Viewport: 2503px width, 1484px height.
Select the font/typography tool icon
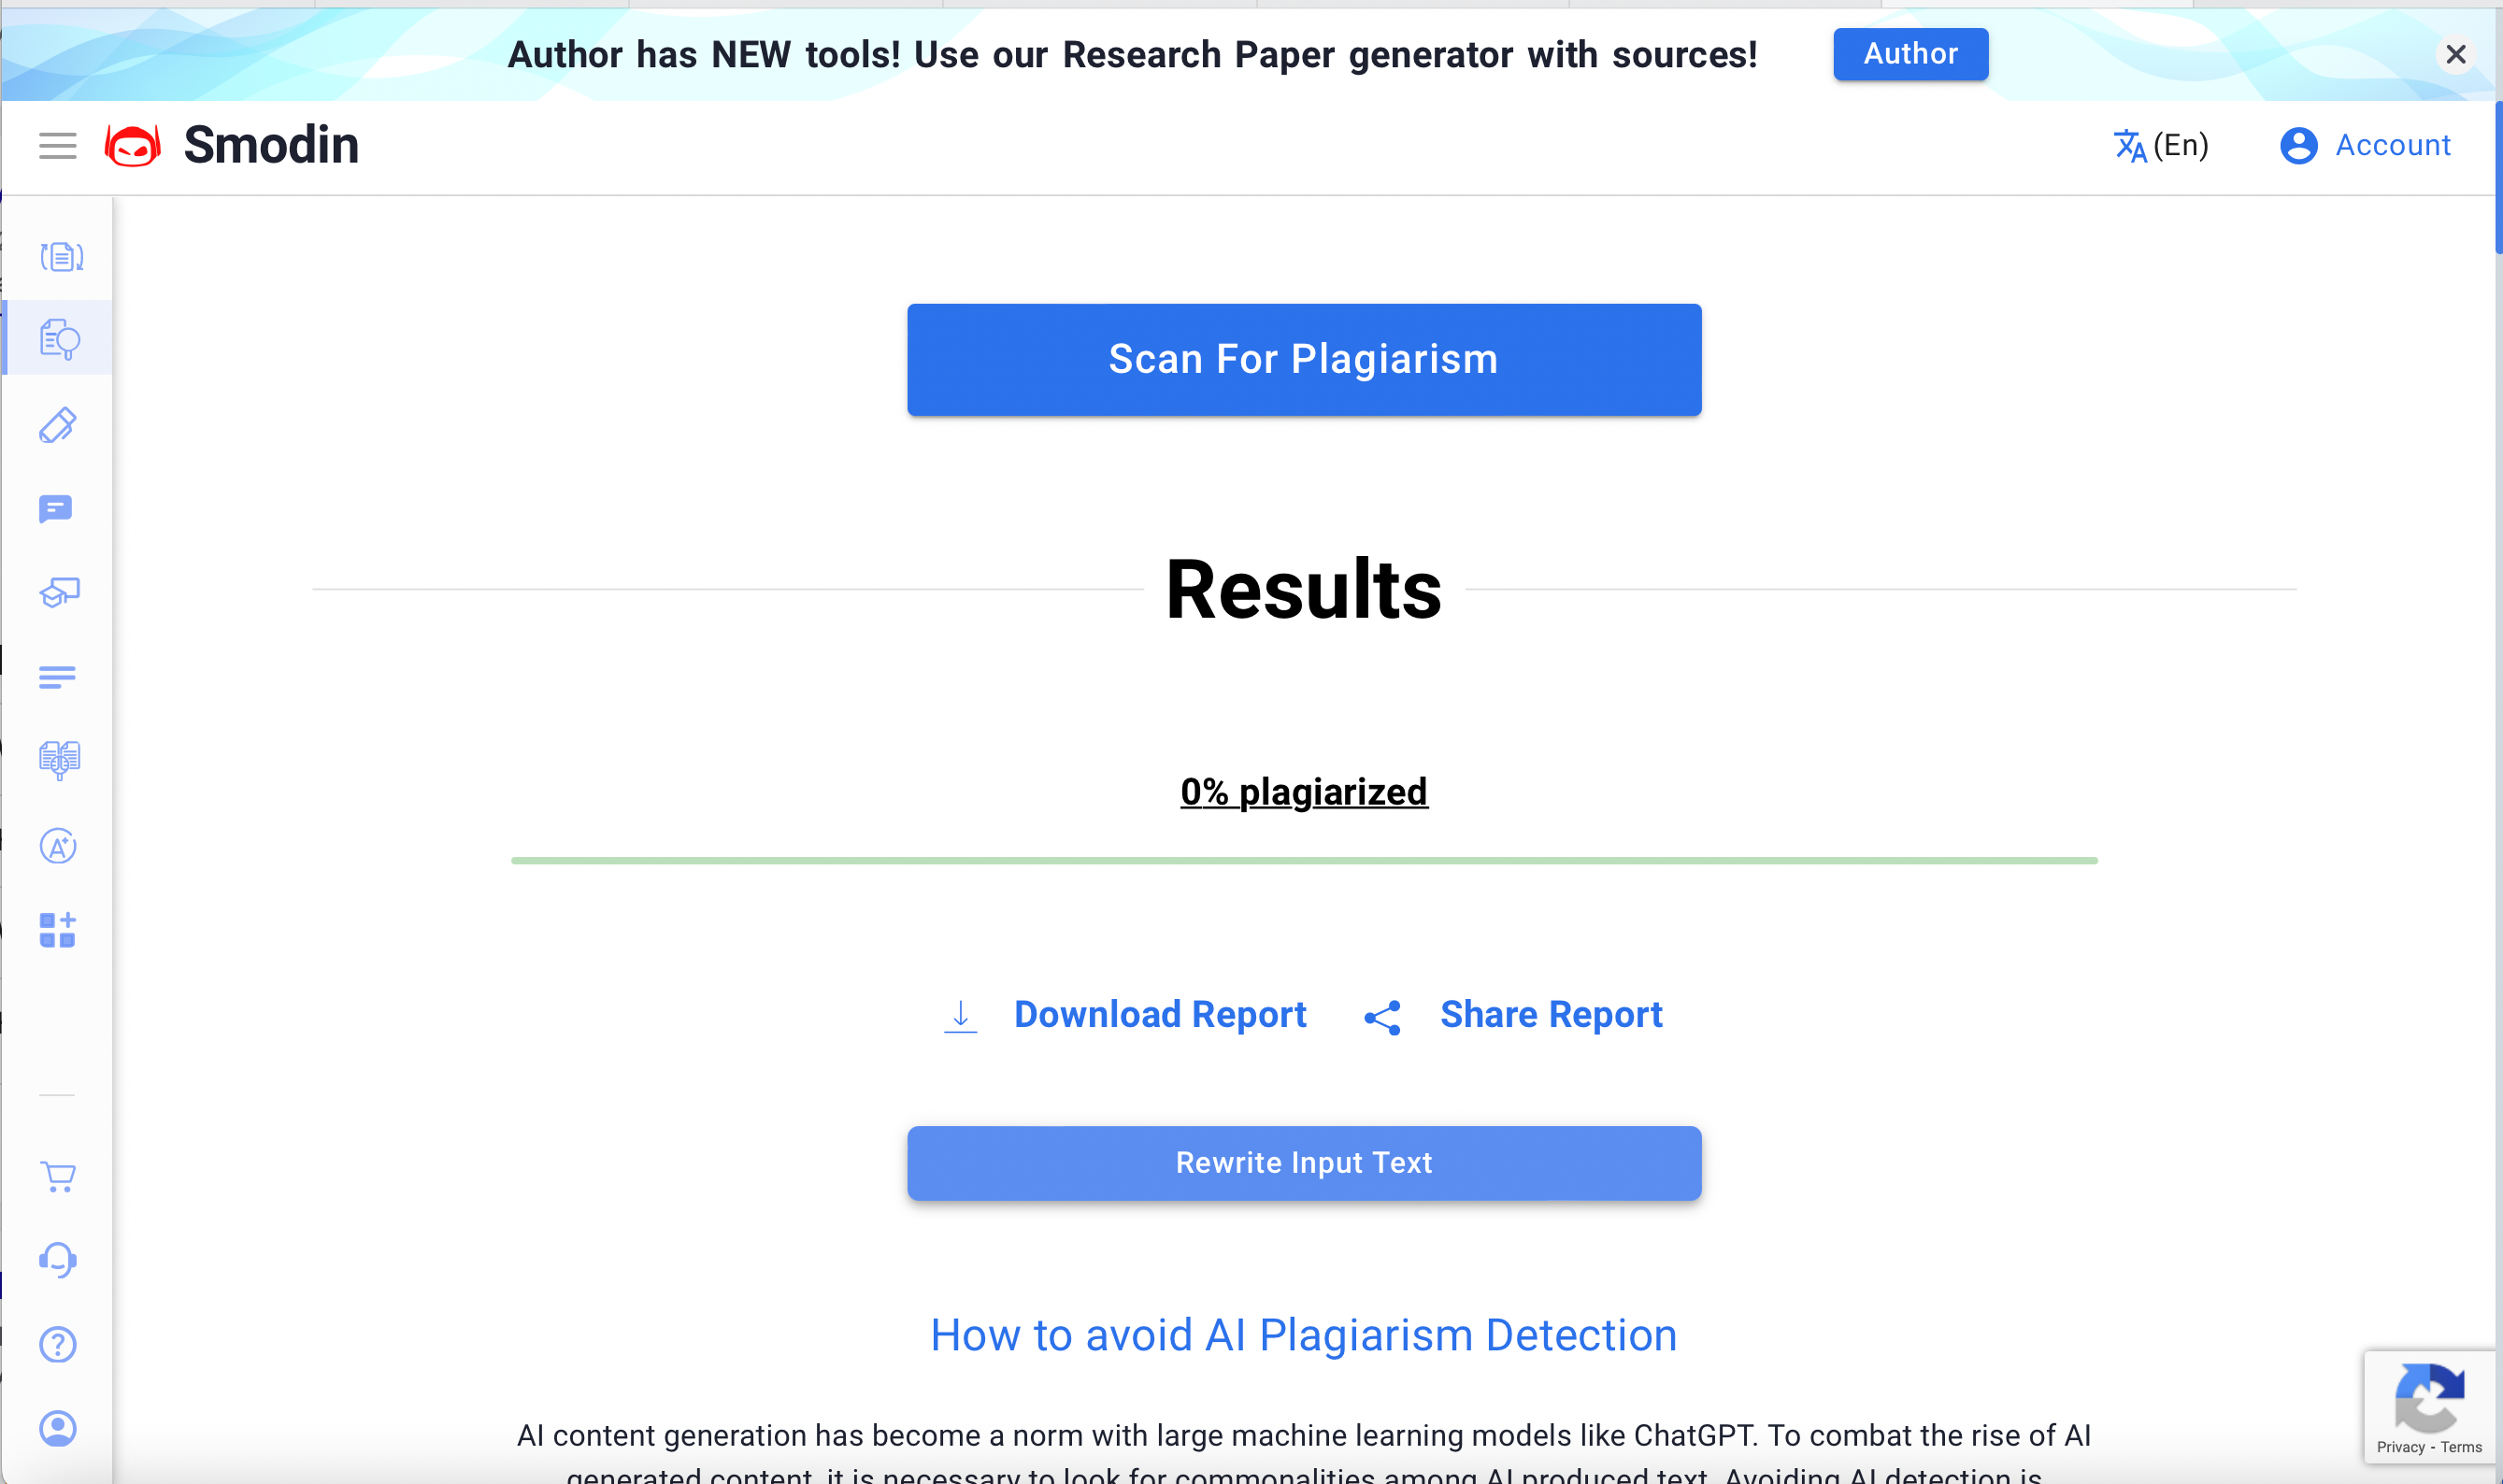56,845
